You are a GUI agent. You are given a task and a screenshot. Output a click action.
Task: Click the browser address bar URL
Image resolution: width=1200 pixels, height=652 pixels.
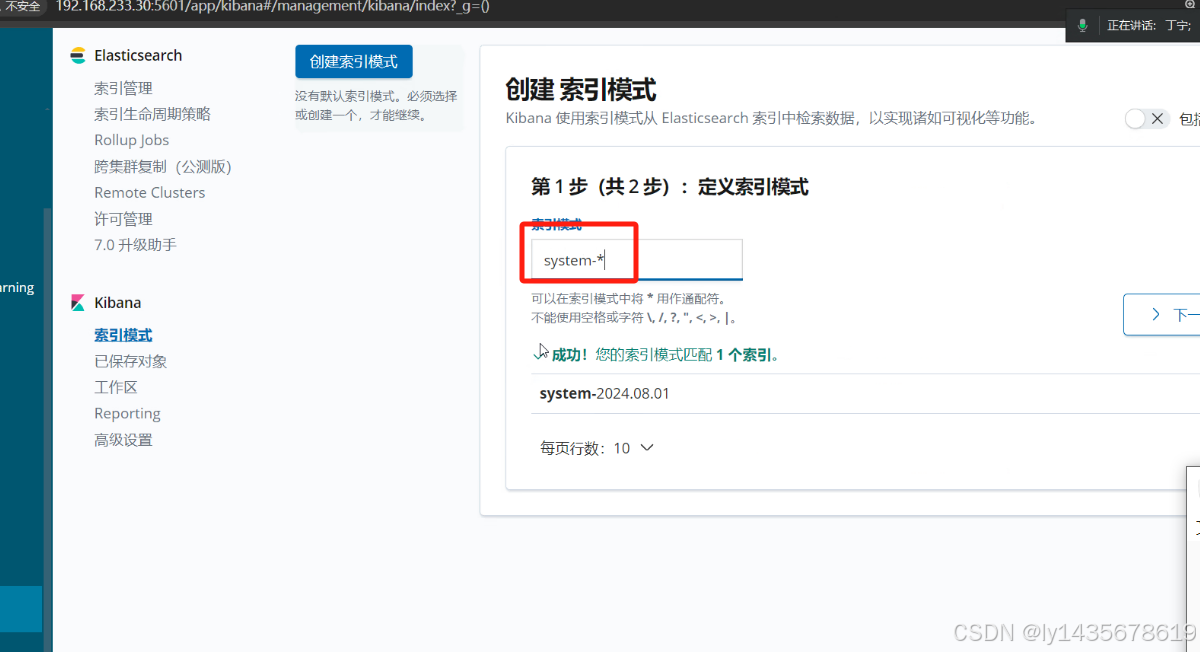point(272,7)
